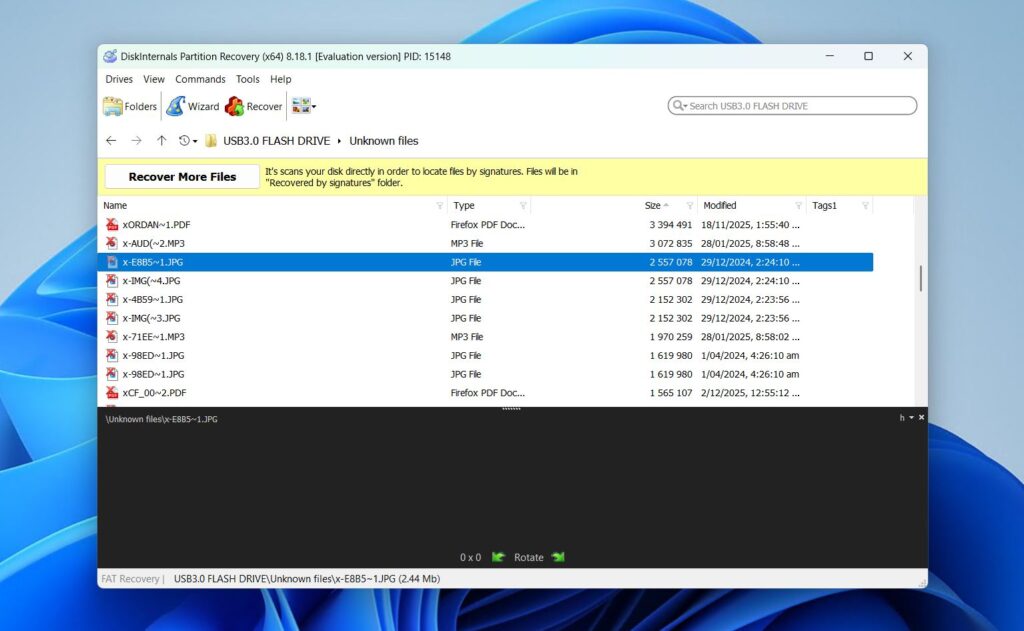Rotate the preview image left
This screenshot has width=1024, height=631.
click(x=498, y=557)
